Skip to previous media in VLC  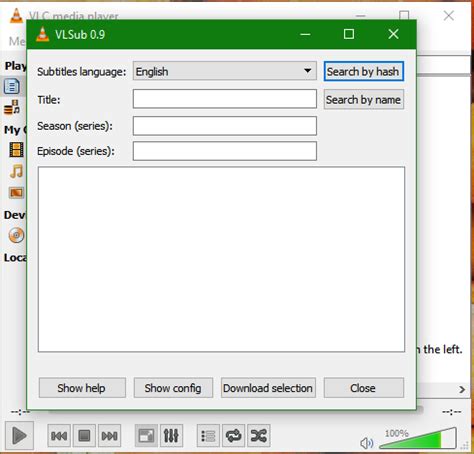(59, 435)
